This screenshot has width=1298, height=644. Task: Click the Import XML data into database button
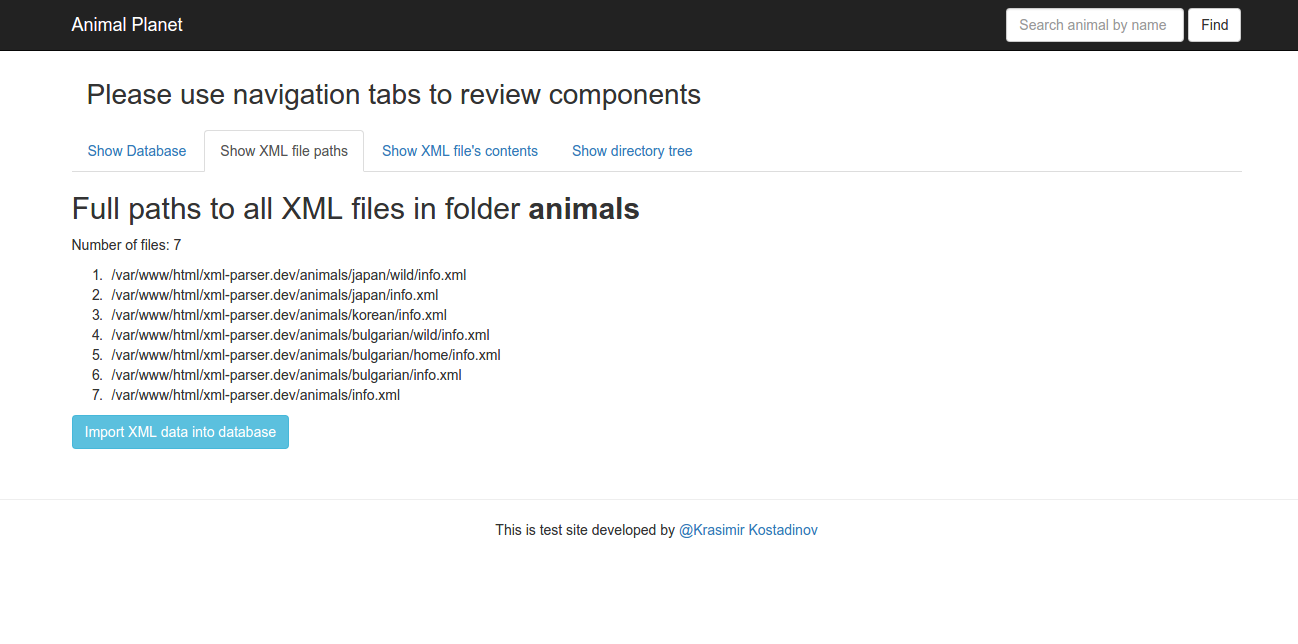point(180,432)
